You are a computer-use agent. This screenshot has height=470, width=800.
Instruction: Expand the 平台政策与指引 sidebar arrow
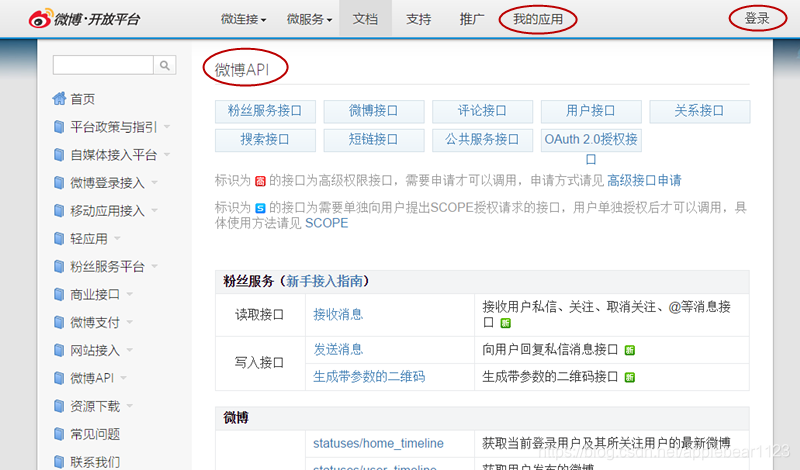point(167,126)
